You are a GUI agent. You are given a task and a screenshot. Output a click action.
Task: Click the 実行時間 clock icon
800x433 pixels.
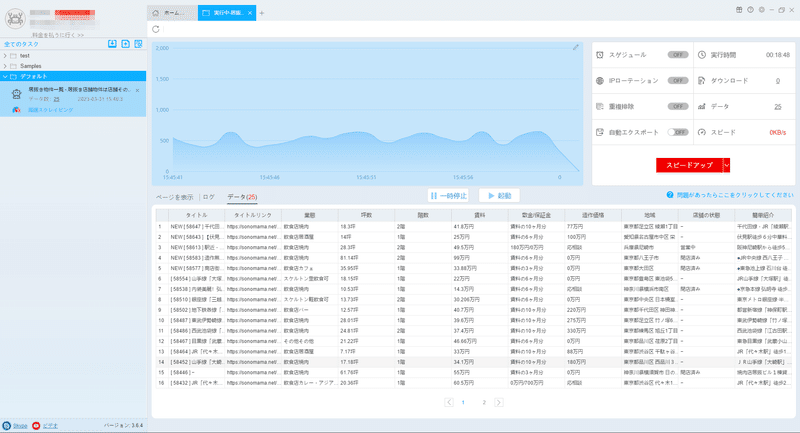pyautogui.click(x=702, y=55)
